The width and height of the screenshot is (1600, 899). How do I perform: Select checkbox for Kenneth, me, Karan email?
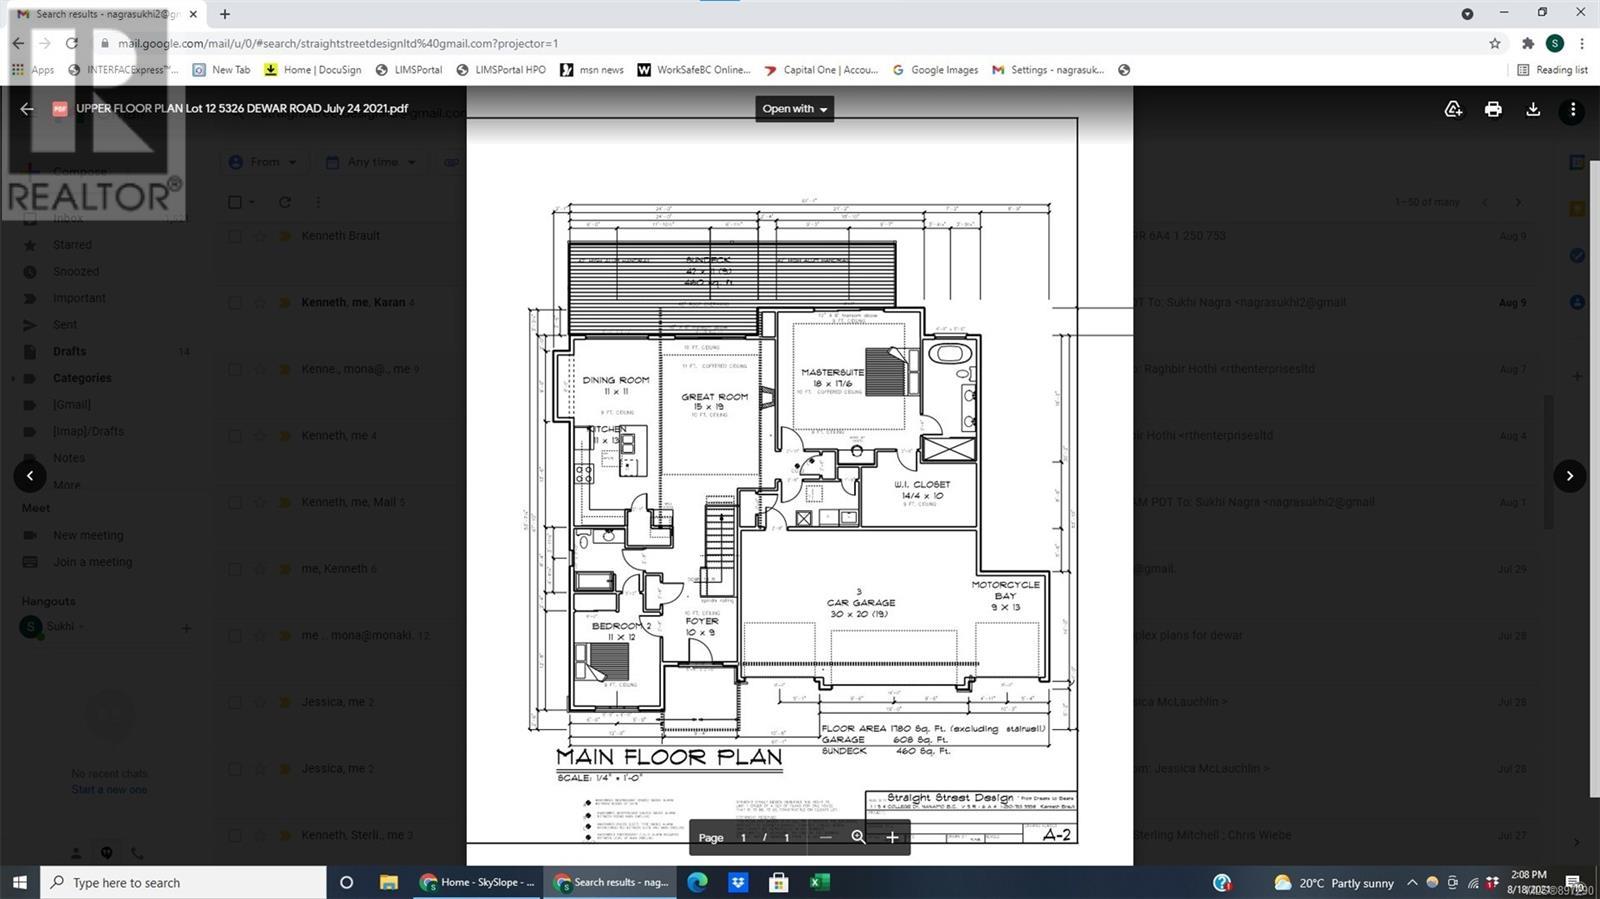tap(235, 302)
